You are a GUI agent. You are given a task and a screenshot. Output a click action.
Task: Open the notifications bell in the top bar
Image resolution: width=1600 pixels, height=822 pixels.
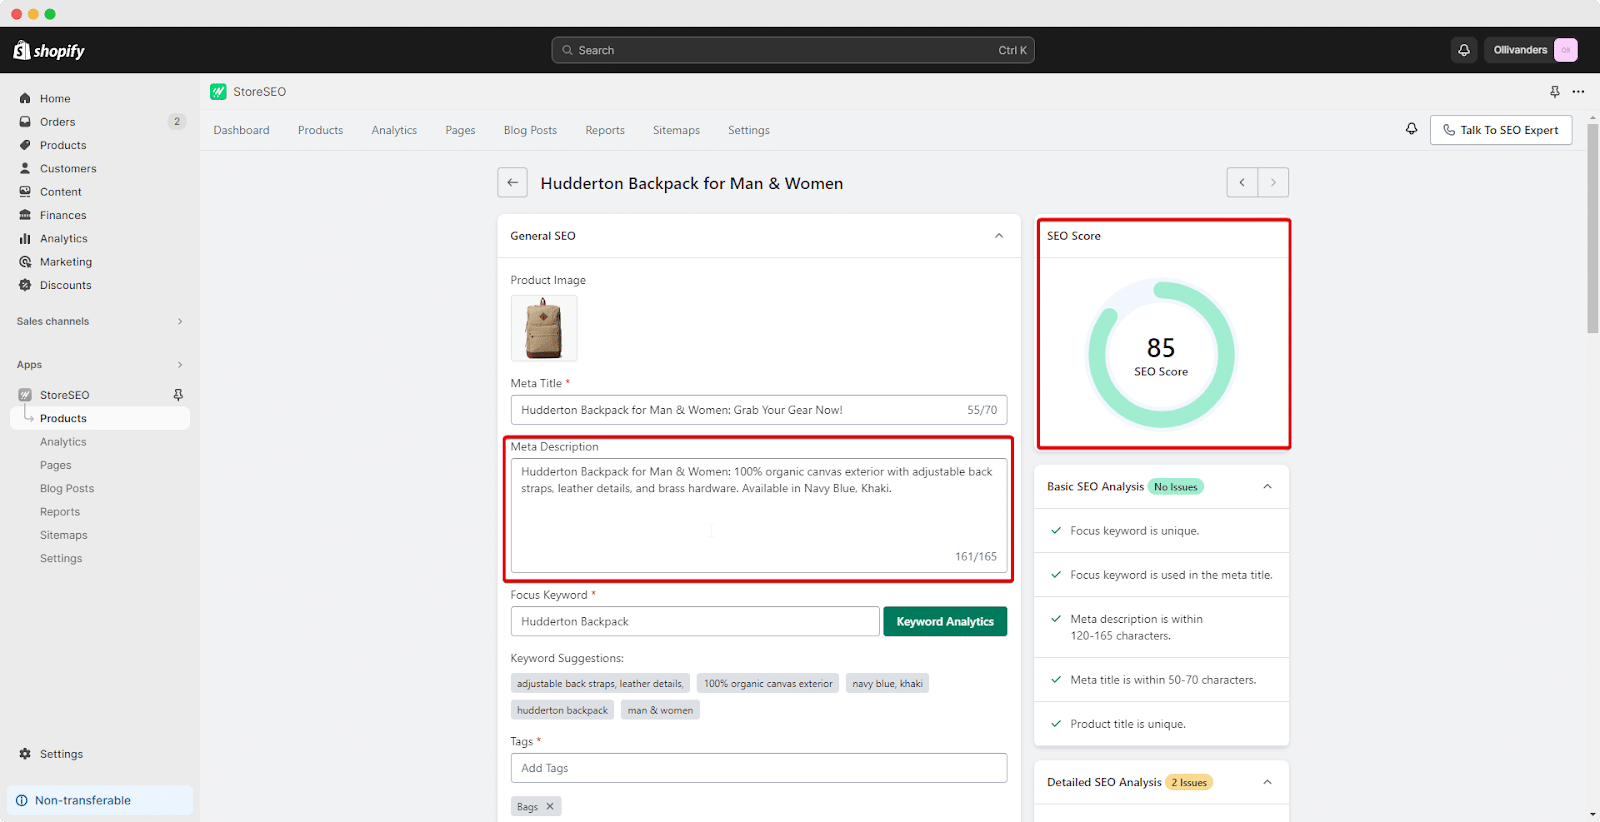(x=1464, y=50)
